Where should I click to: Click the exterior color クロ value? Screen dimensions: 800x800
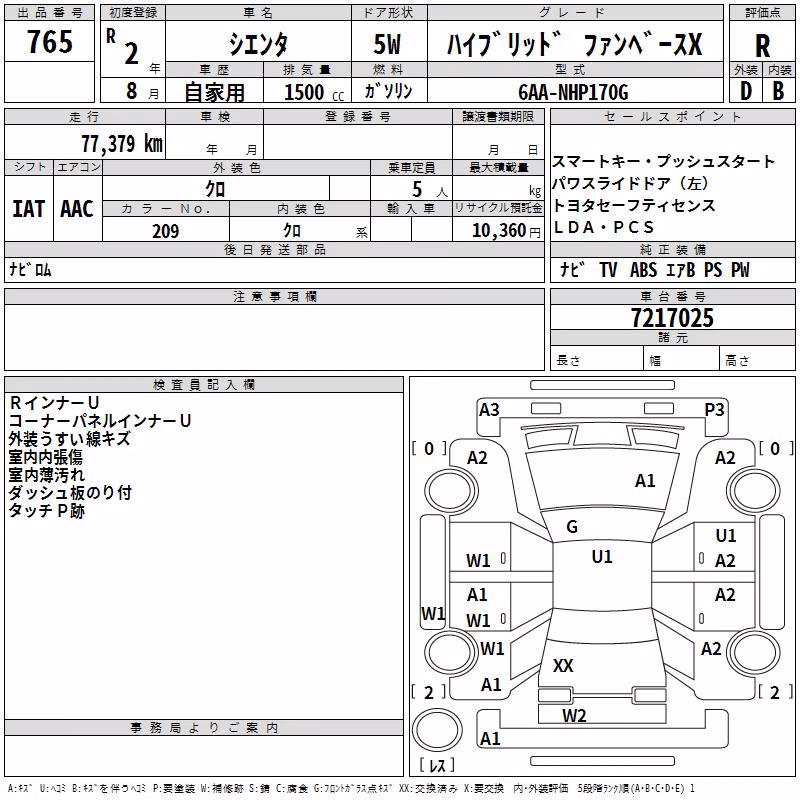pyautogui.click(x=215, y=189)
